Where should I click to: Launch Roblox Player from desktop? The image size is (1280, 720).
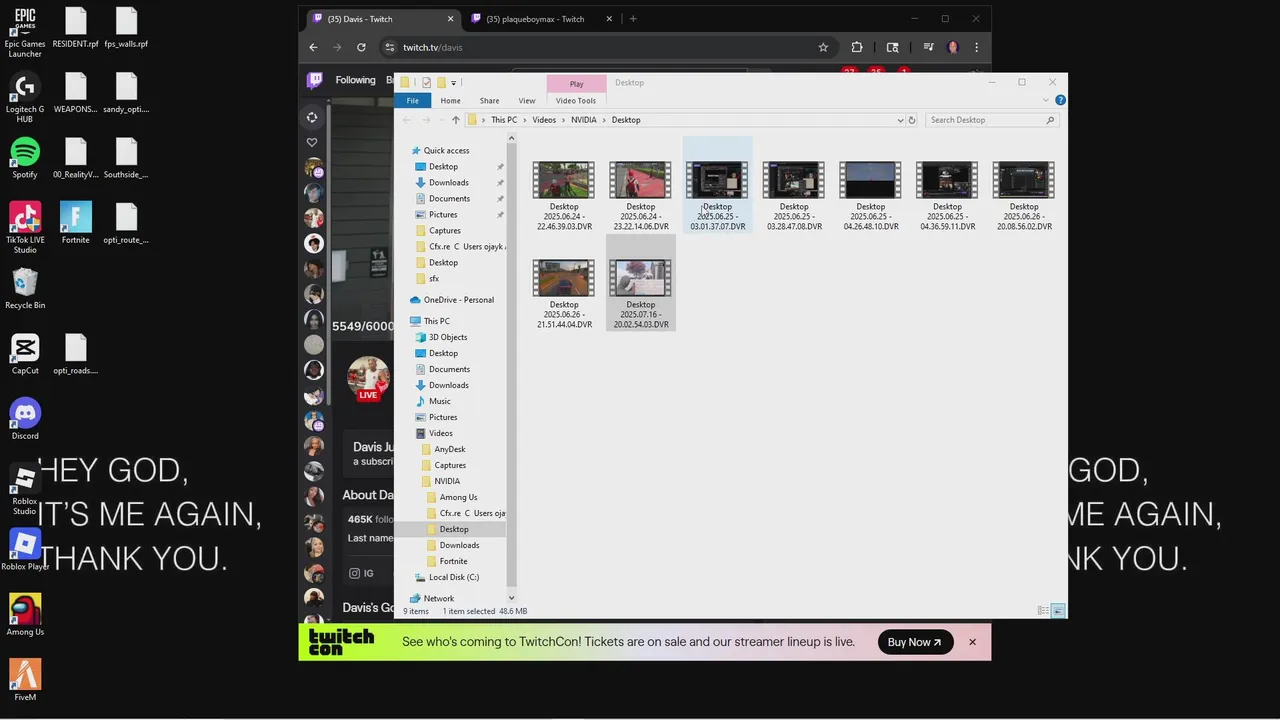pos(25,550)
